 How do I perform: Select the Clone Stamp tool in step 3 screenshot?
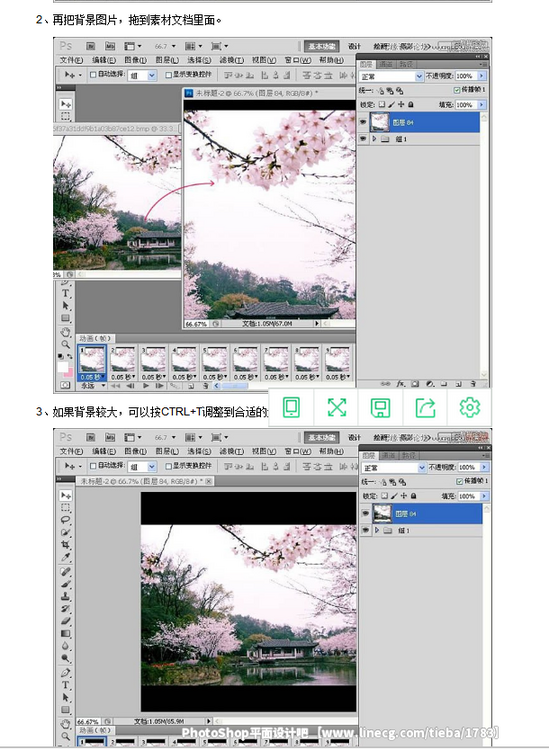66,596
